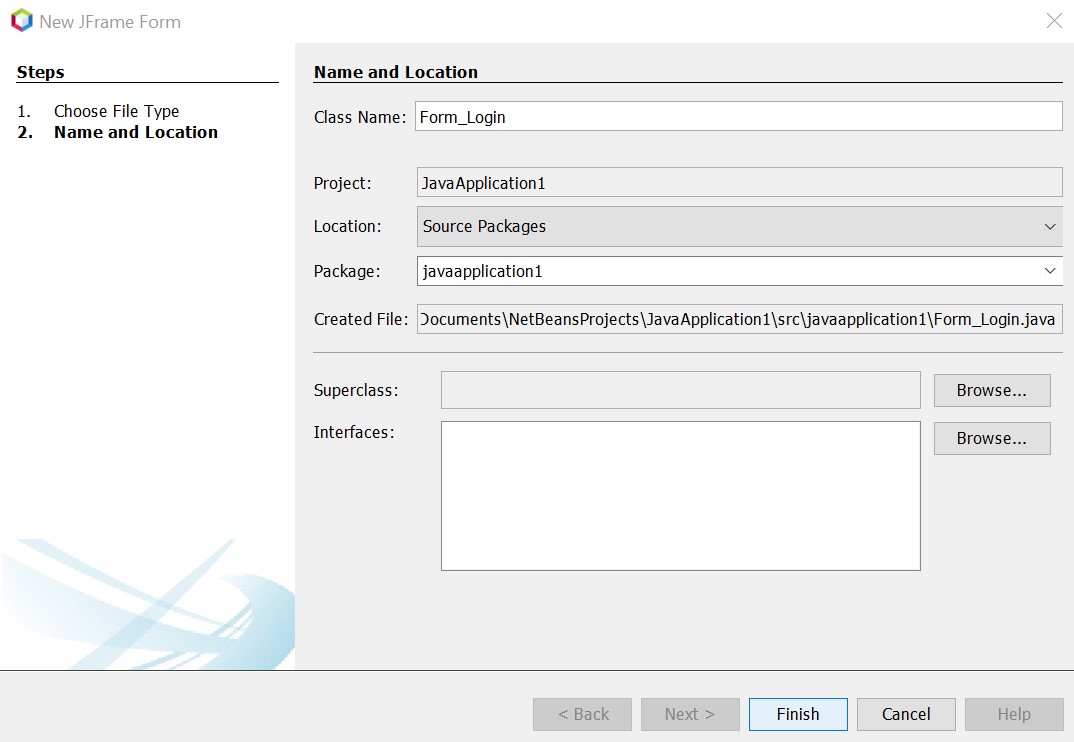Click Browse next to Superclass
Screen dimensions: 1074x742
tap(992, 389)
